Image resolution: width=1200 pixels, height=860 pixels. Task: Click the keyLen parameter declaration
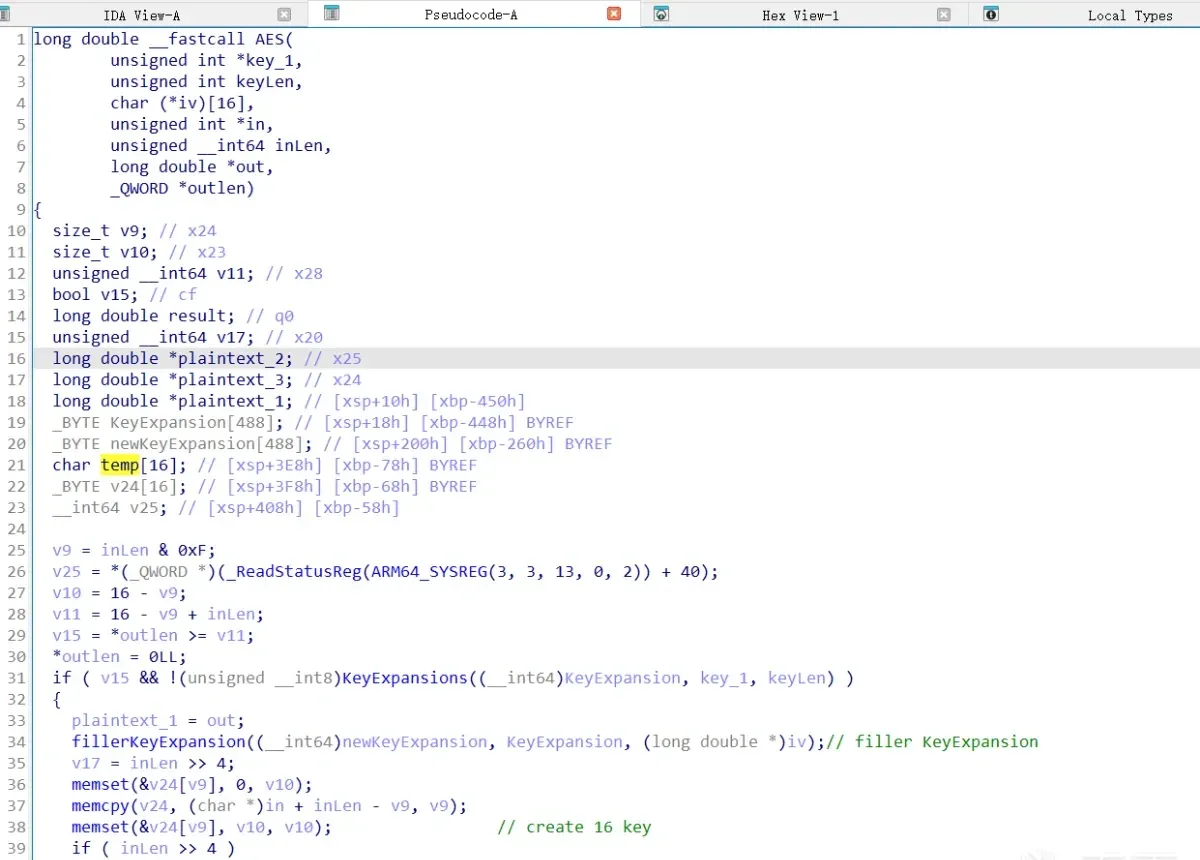[x=264, y=82]
